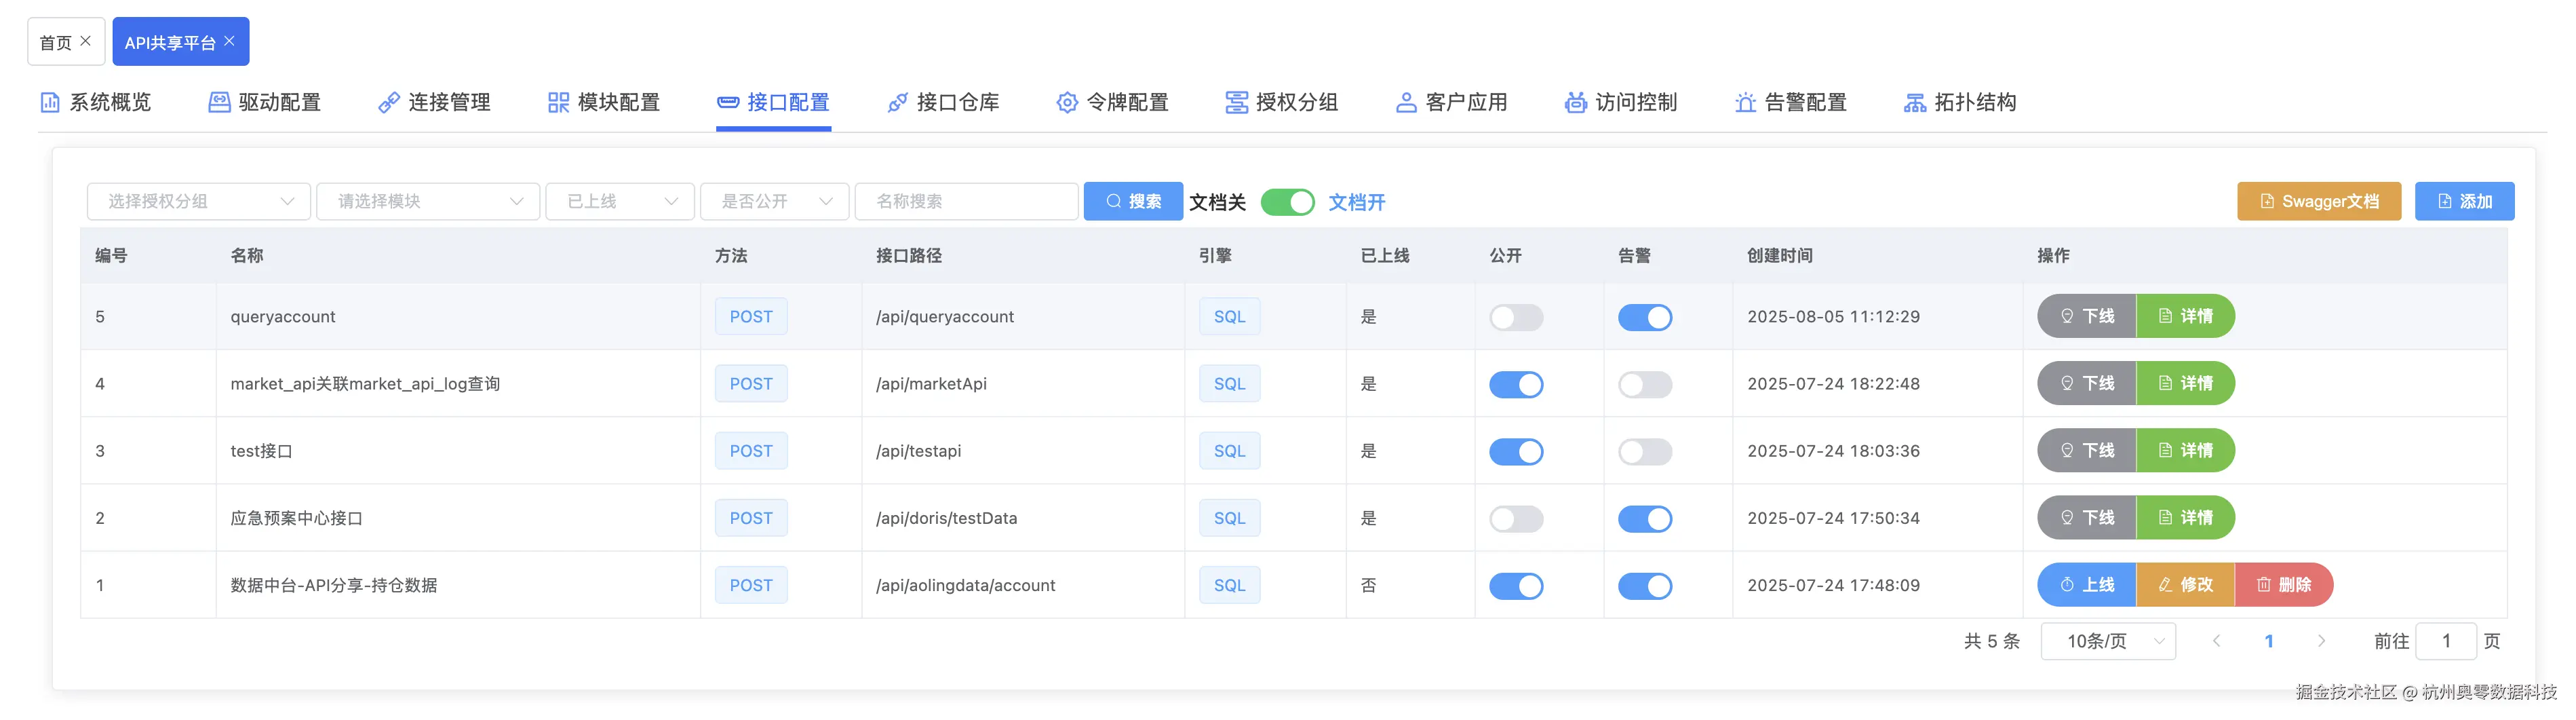Screen dimensions: 2576x720
Task: Switch to the 系统概览 tab
Action: (x=95, y=102)
